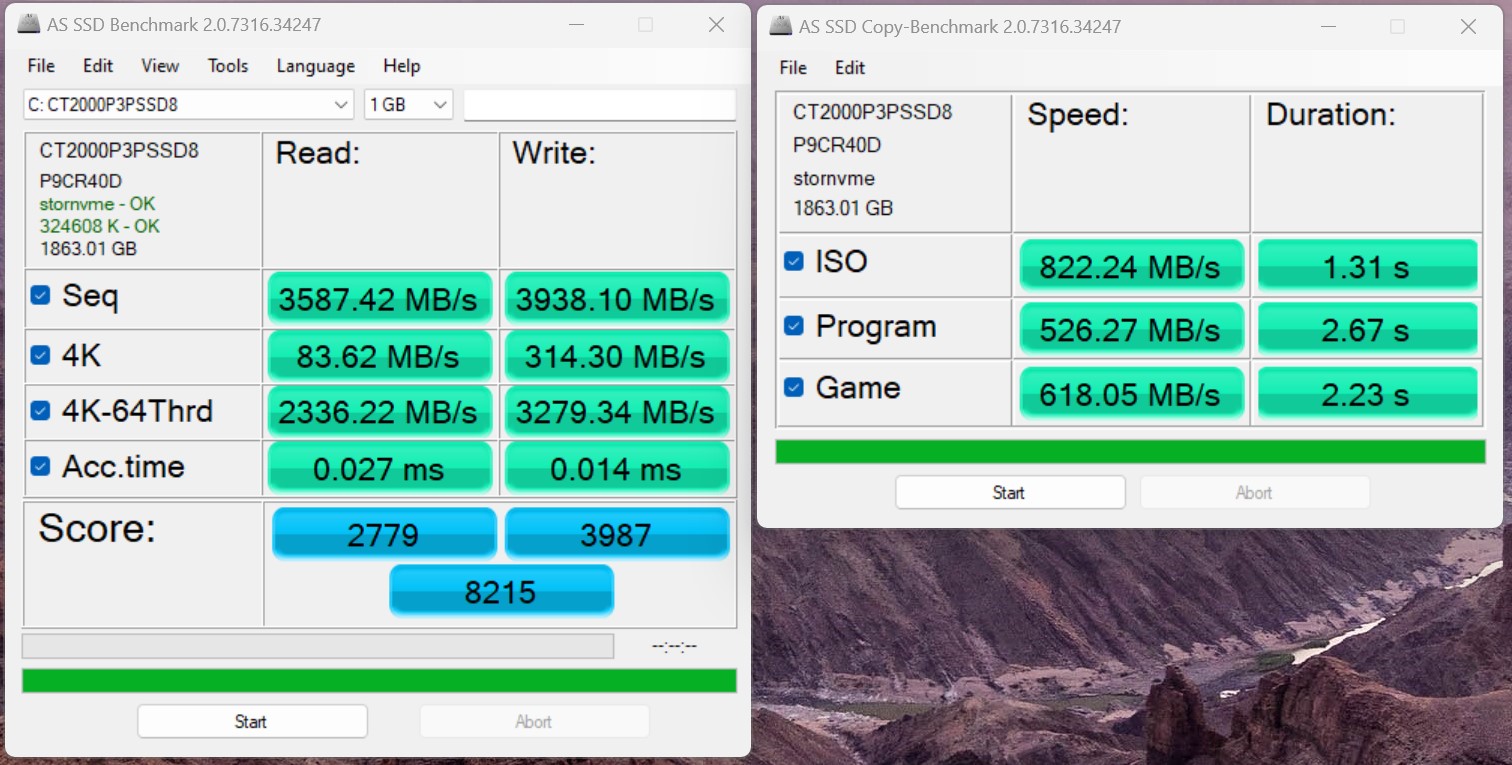Open Edit menu in AS SSD Benchmark
Image resolution: width=1512 pixels, height=765 pixels.
tap(98, 66)
